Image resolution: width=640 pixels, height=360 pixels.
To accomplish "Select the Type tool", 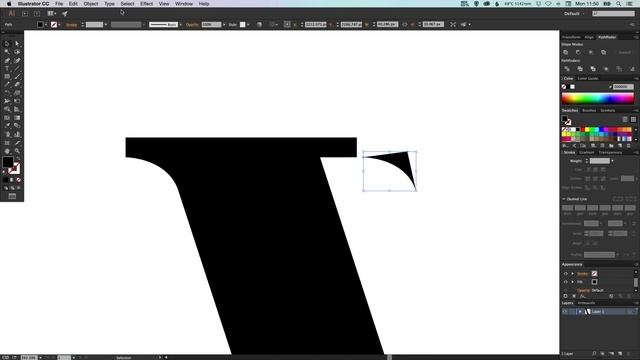I will 7,69.
